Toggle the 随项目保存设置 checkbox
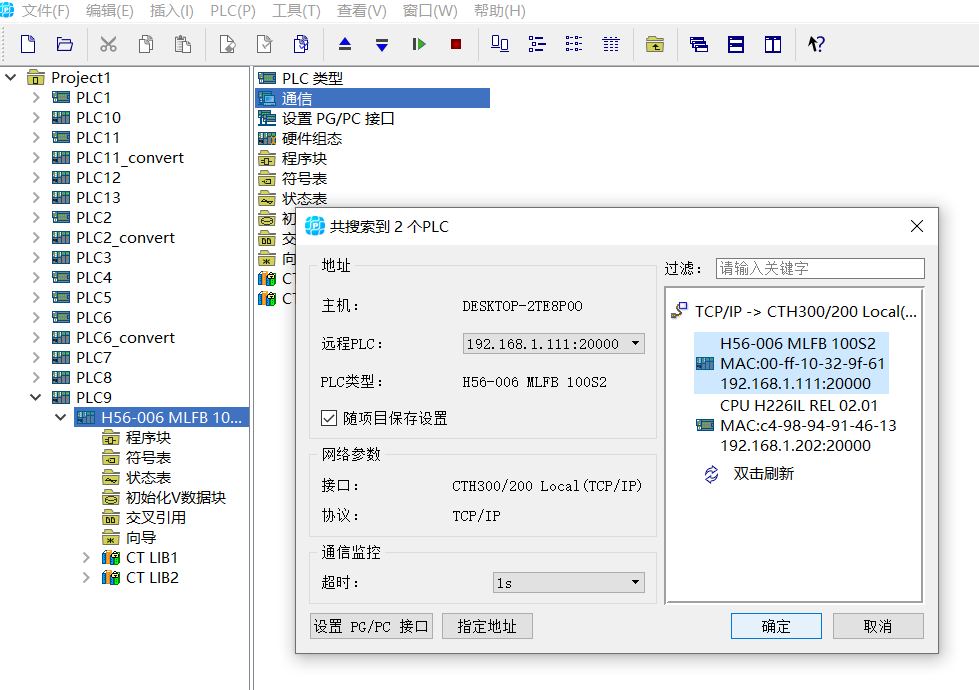This screenshot has width=979, height=690. click(x=329, y=418)
